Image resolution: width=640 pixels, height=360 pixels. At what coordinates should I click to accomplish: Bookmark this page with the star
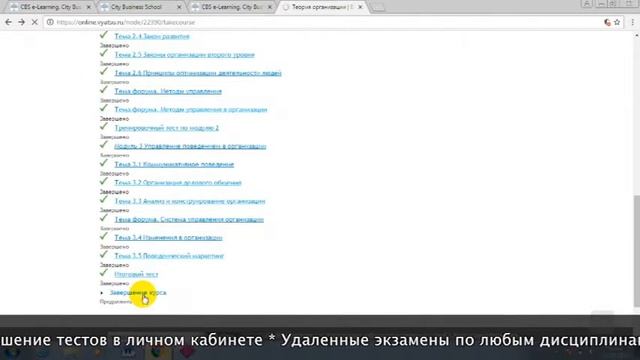click(617, 22)
